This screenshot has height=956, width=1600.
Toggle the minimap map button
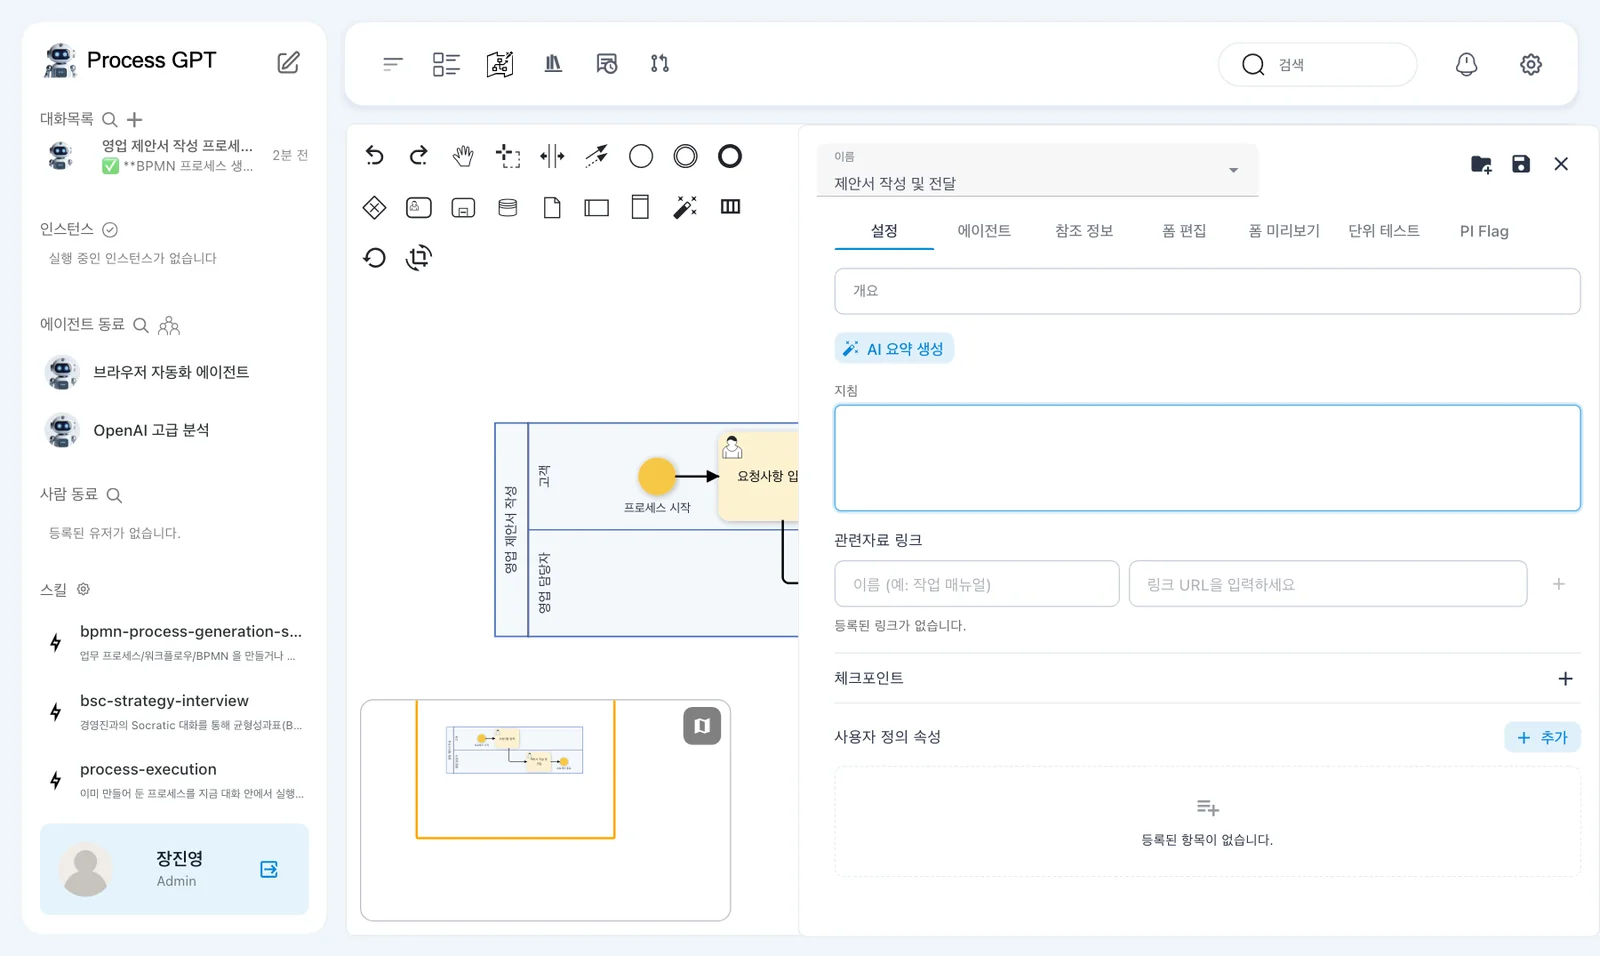pos(702,726)
